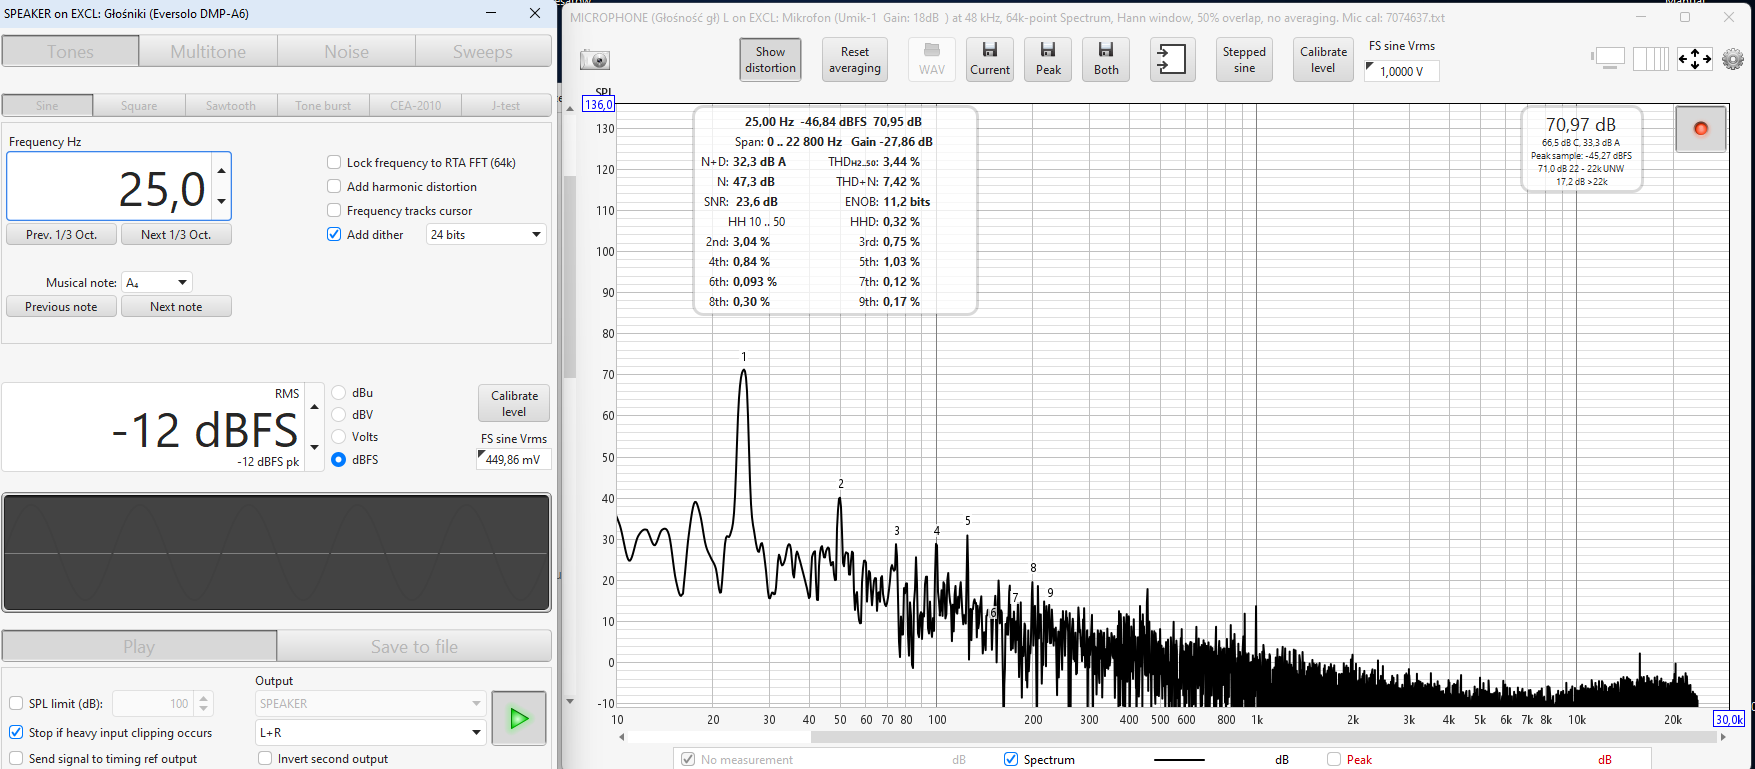The image size is (1755, 769).
Task: Open the 24 bits dither dropdown
Action: (x=486, y=235)
